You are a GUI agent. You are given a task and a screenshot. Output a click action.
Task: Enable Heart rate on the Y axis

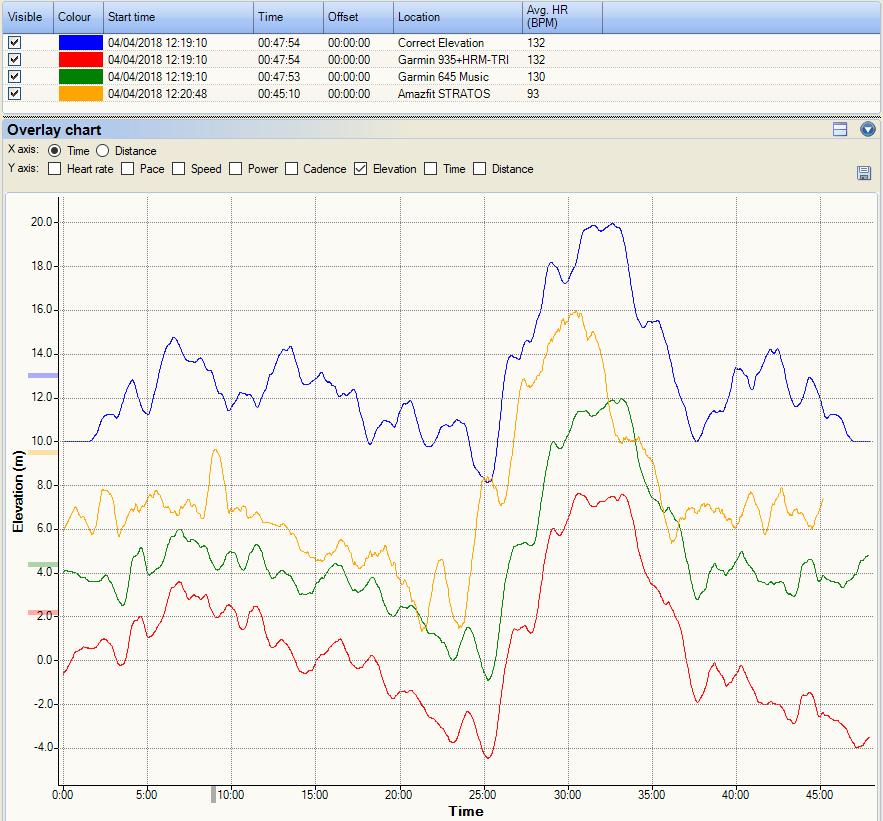point(54,169)
